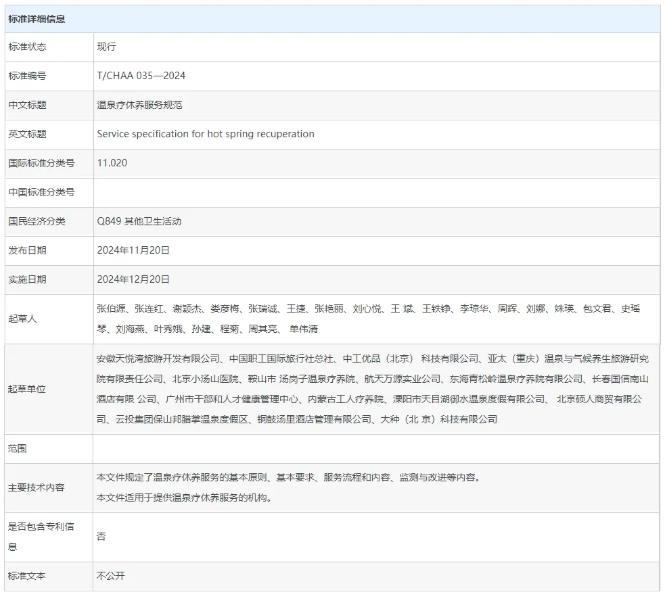Image resolution: width=667 pixels, height=599 pixels.
Task: Click the ICS classification value 11.020
Action: [x=112, y=163]
